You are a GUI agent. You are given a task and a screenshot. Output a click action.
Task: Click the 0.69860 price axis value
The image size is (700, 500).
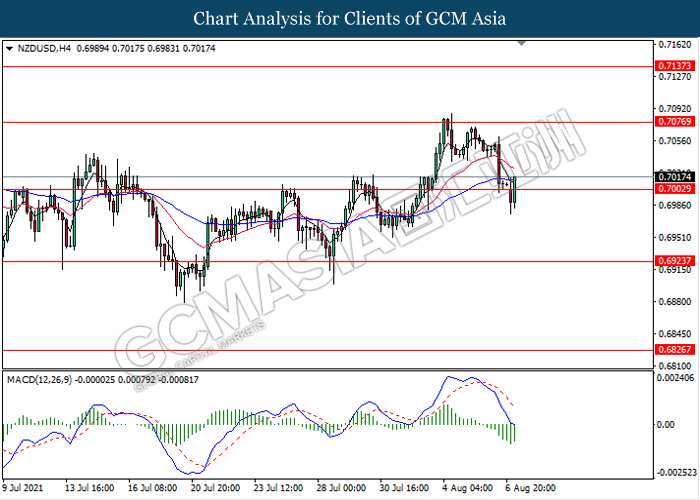(x=675, y=205)
